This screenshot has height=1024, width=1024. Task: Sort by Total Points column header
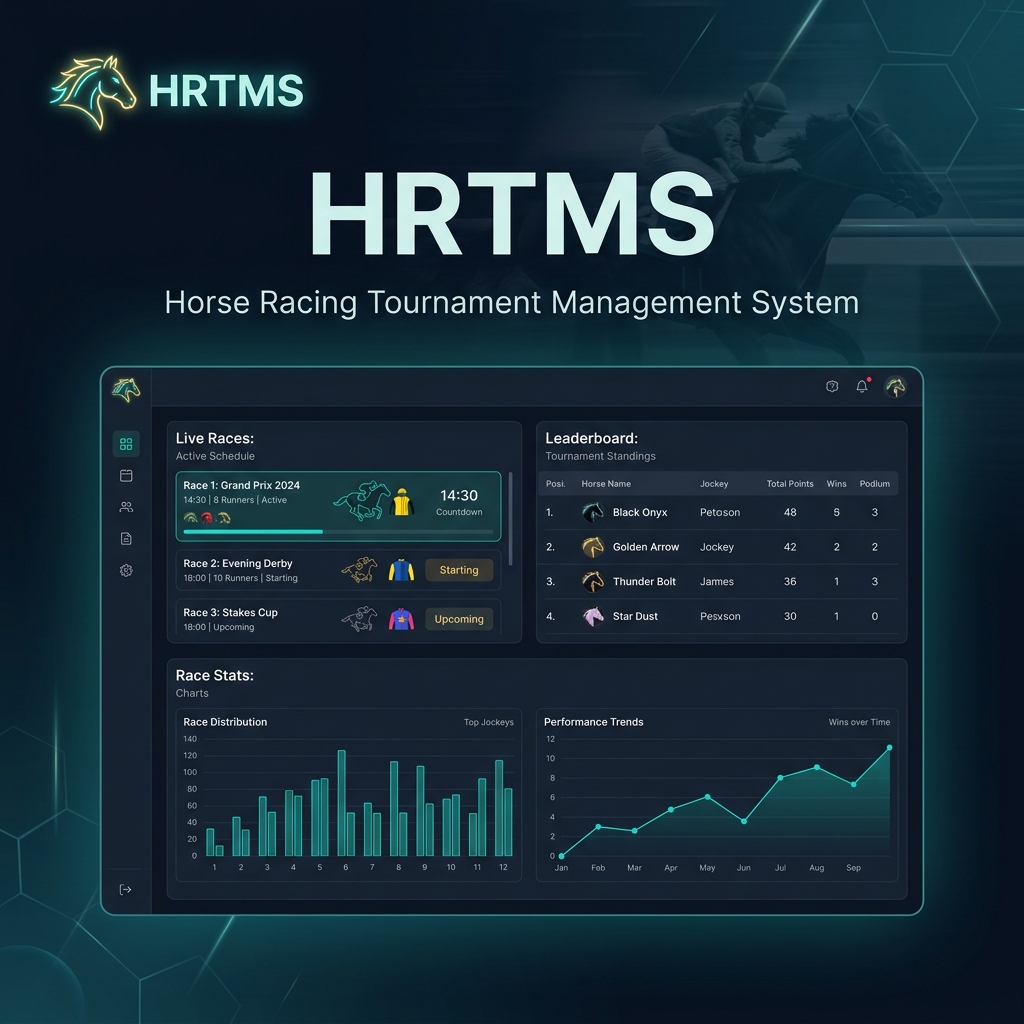(790, 484)
